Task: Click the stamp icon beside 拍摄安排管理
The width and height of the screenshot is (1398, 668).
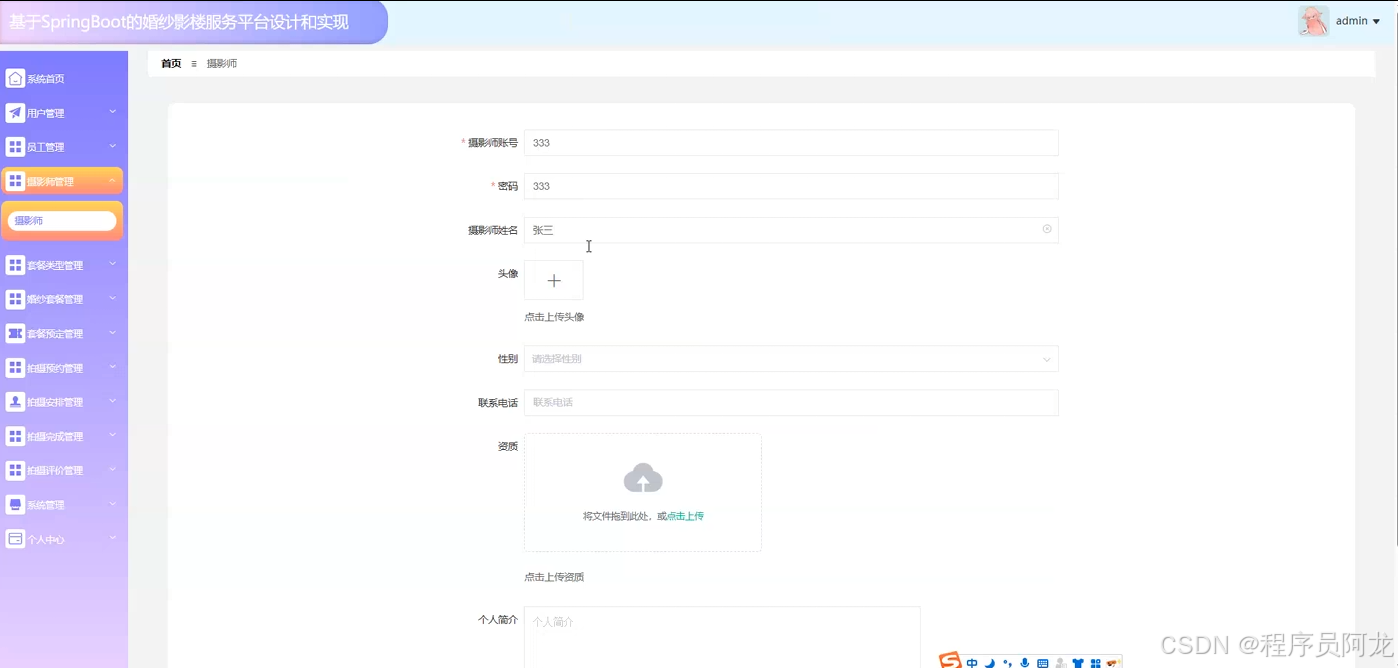Action: (x=15, y=402)
